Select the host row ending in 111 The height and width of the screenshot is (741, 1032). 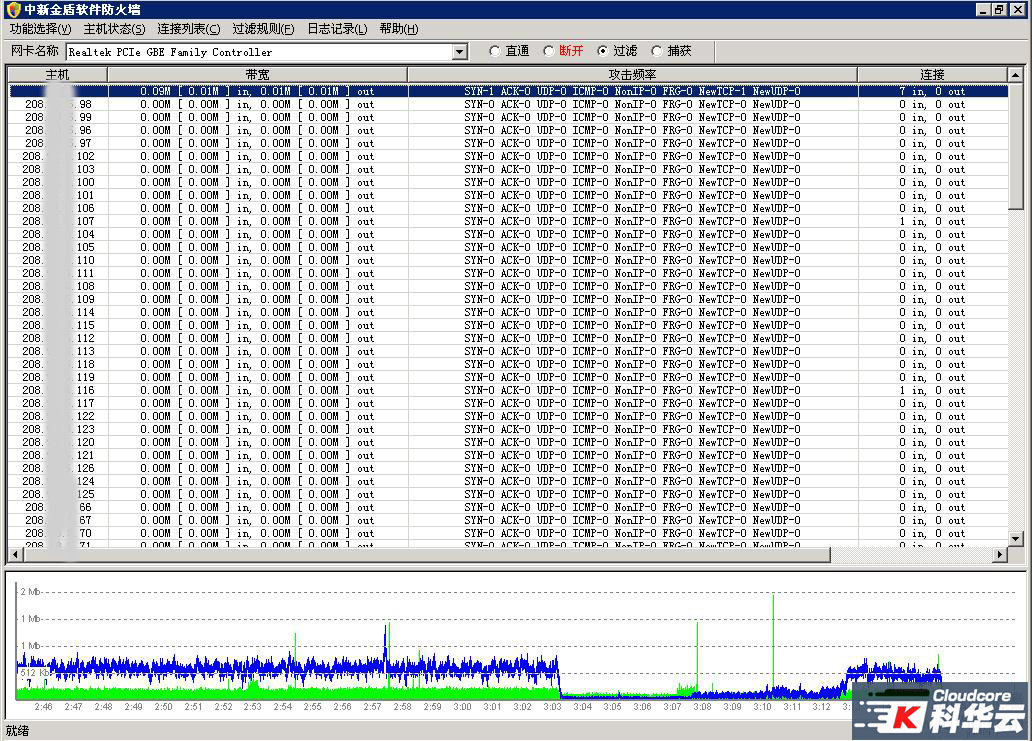[x=508, y=274]
